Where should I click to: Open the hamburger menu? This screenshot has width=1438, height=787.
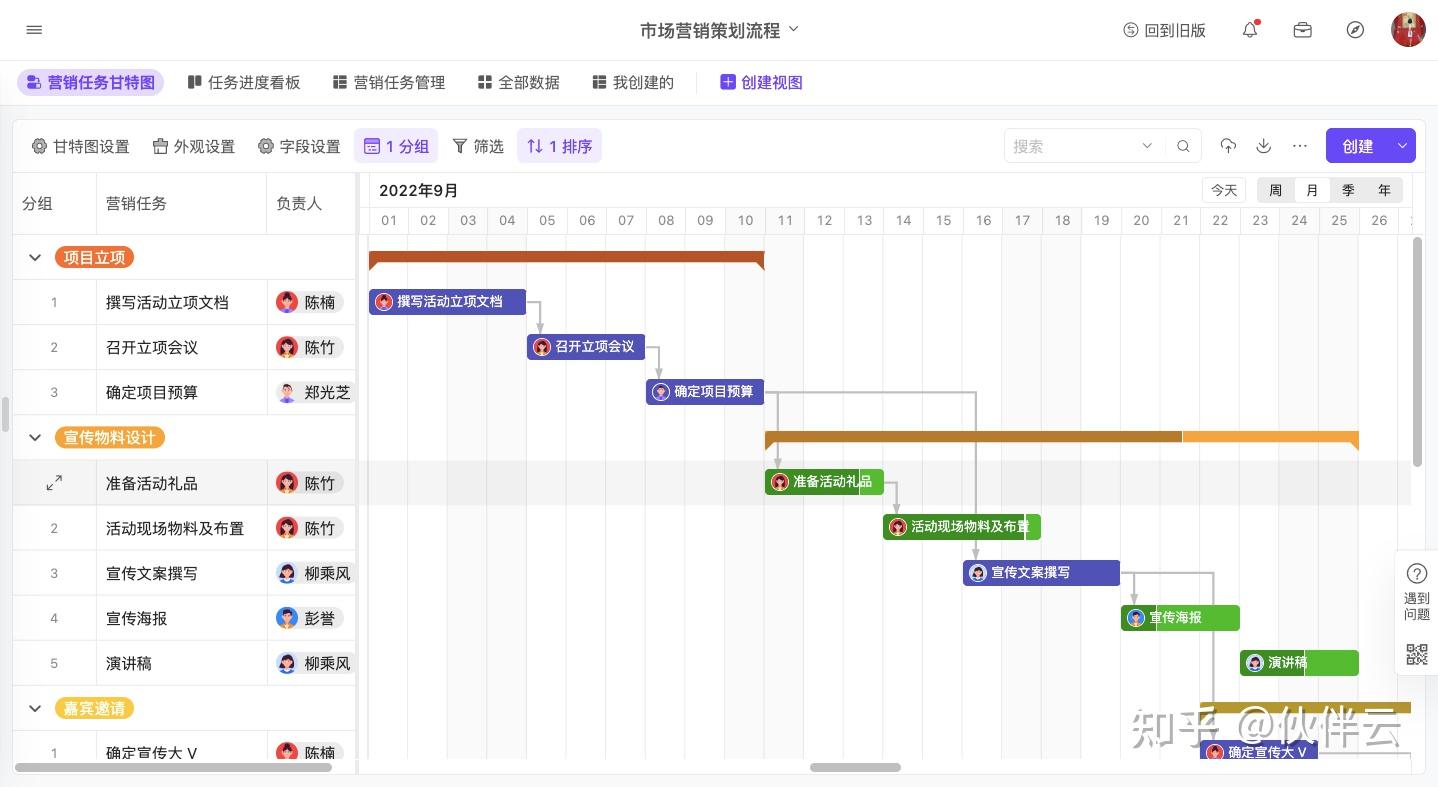[x=34, y=30]
